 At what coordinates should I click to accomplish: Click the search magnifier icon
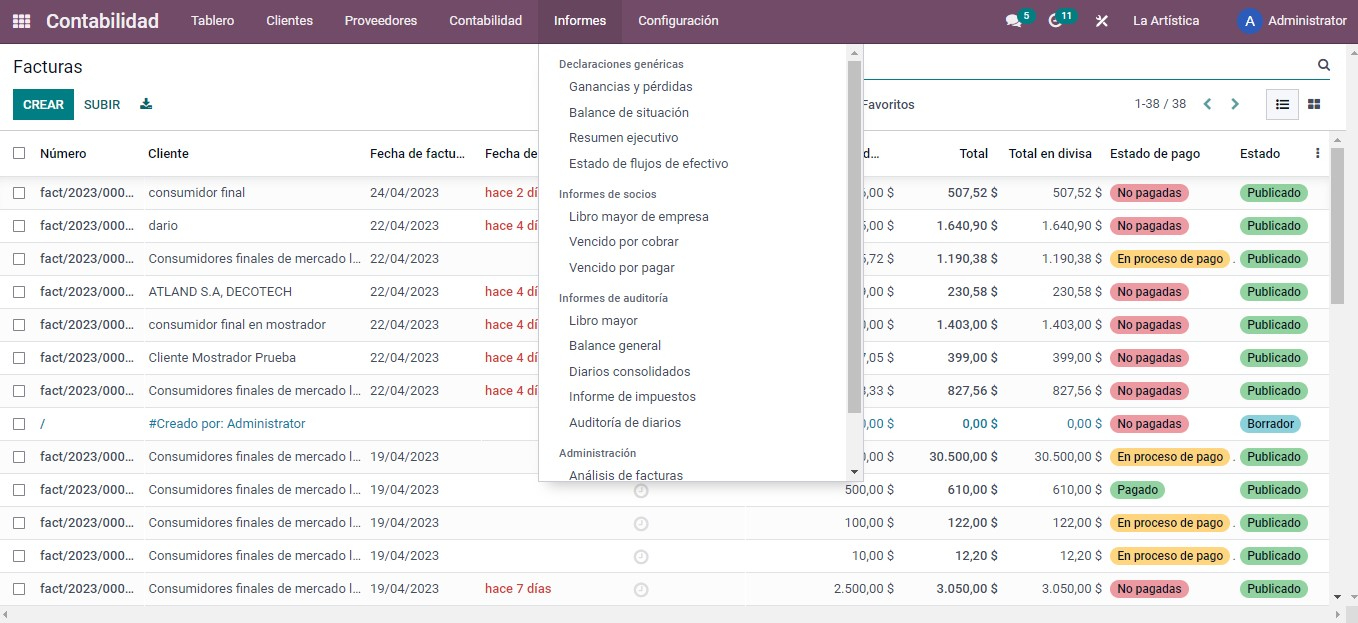pos(1324,65)
